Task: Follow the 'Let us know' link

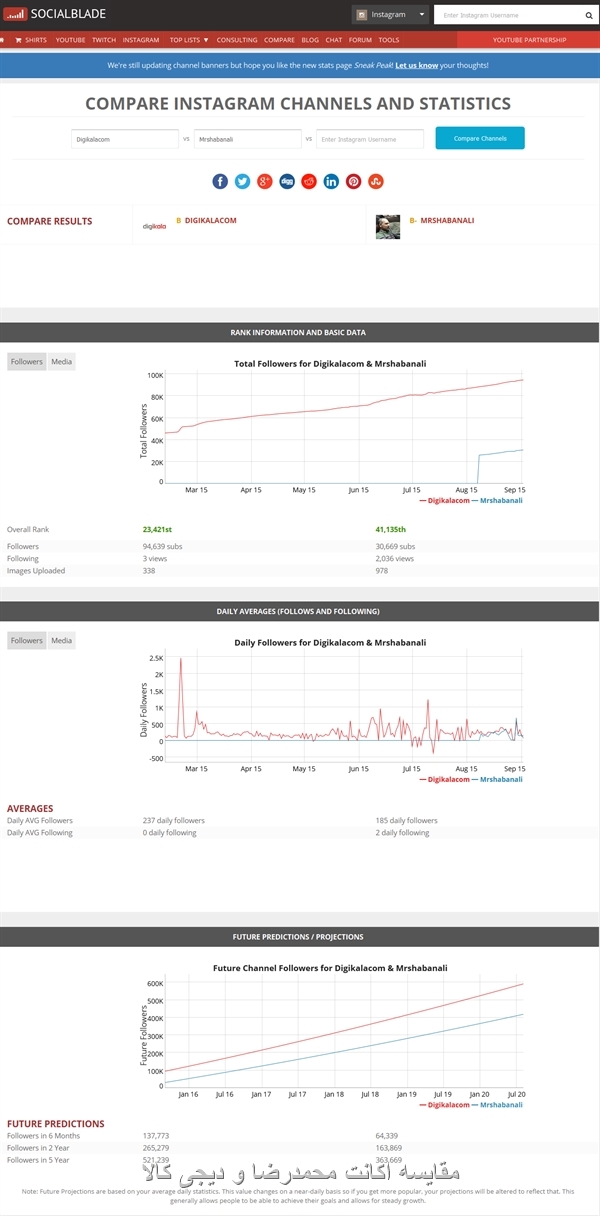Action: [x=416, y=65]
